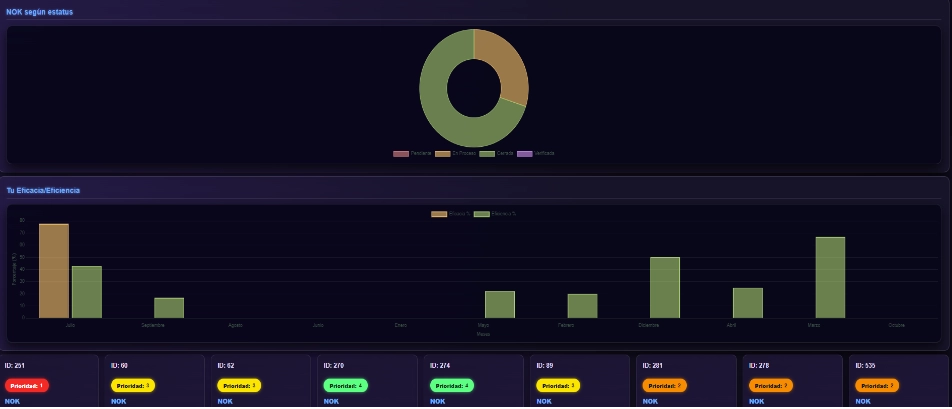Open the NOK link on card ID 535
952x409 pixels.
pos(862,401)
